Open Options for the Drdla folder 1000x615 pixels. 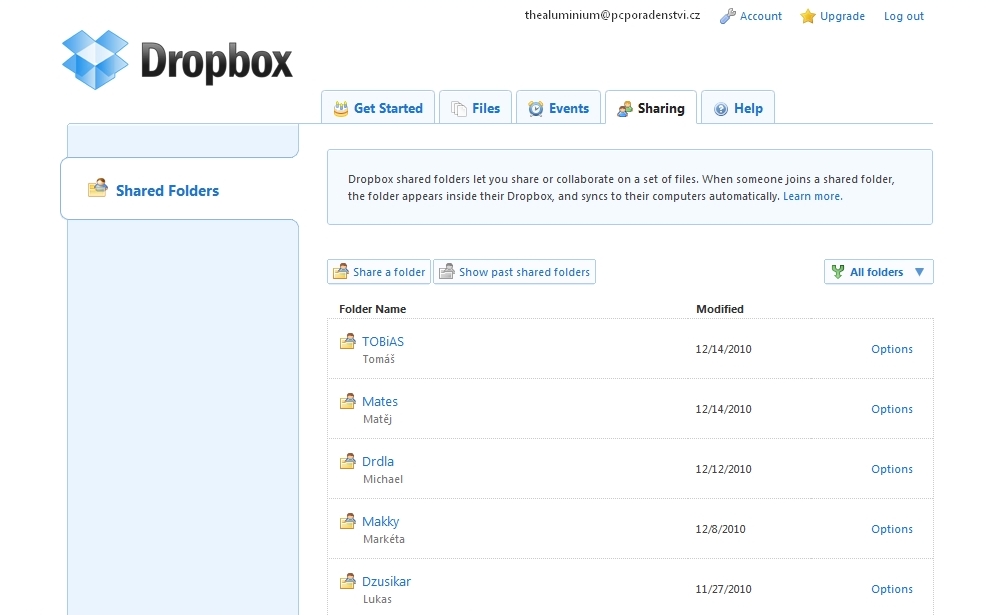pos(892,469)
